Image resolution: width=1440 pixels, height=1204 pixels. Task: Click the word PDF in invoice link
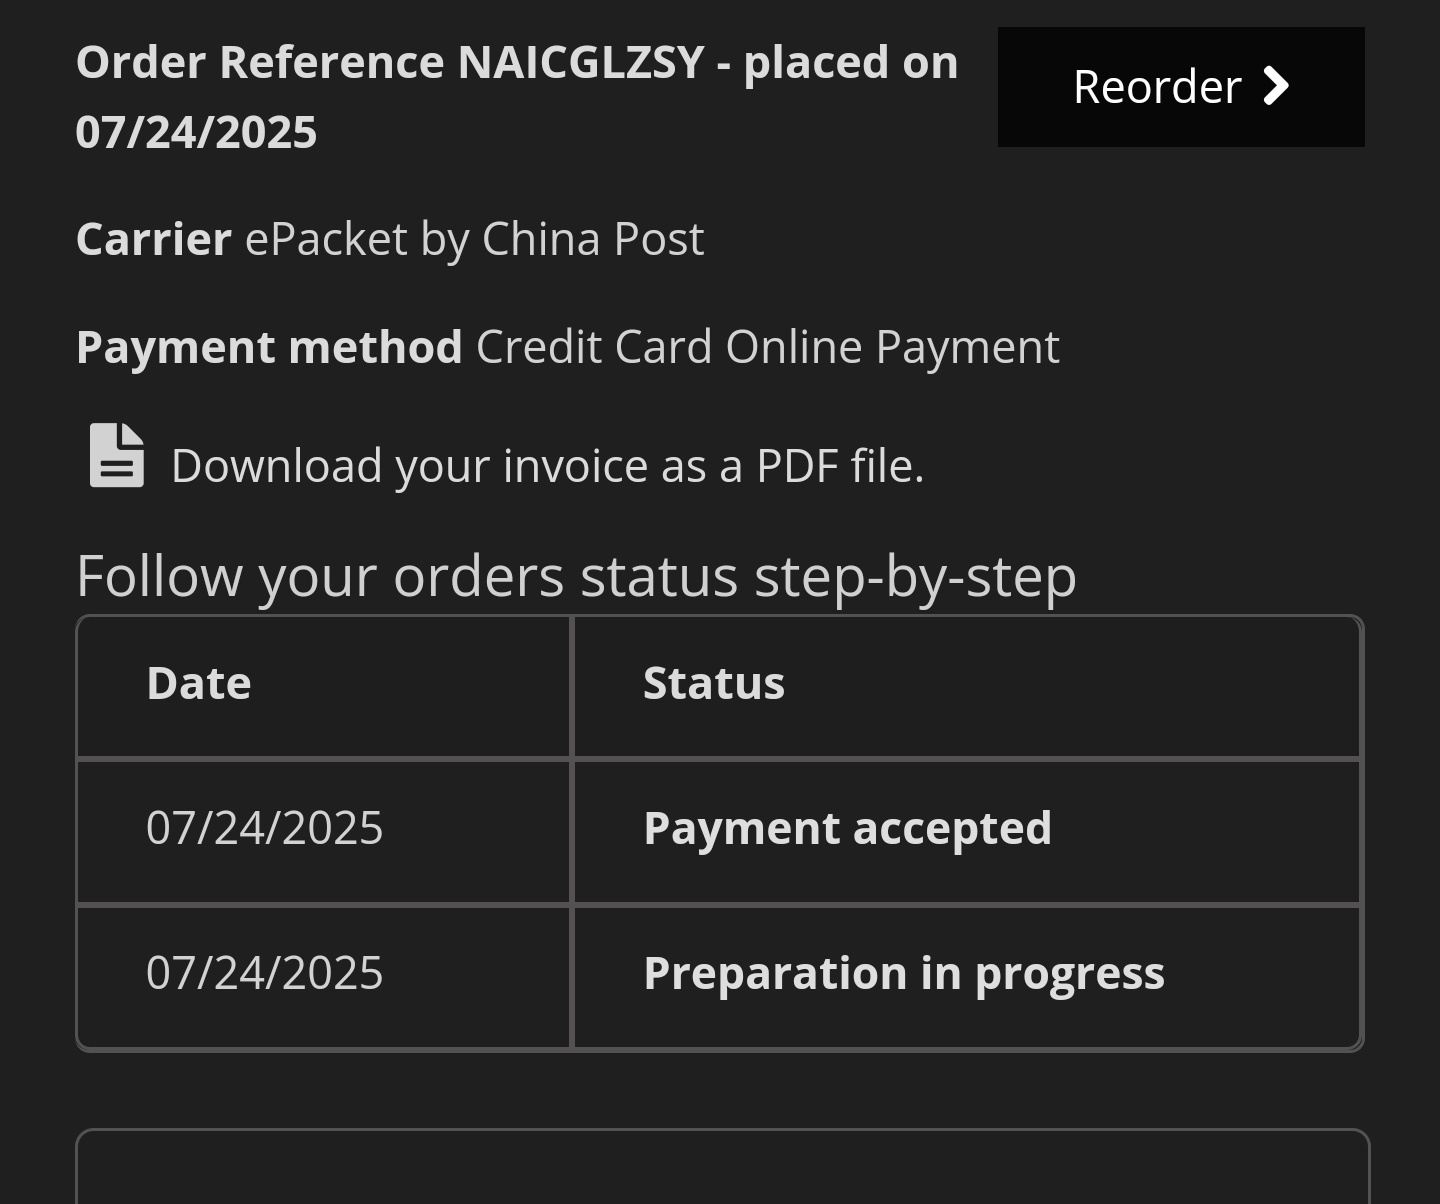pos(796,466)
